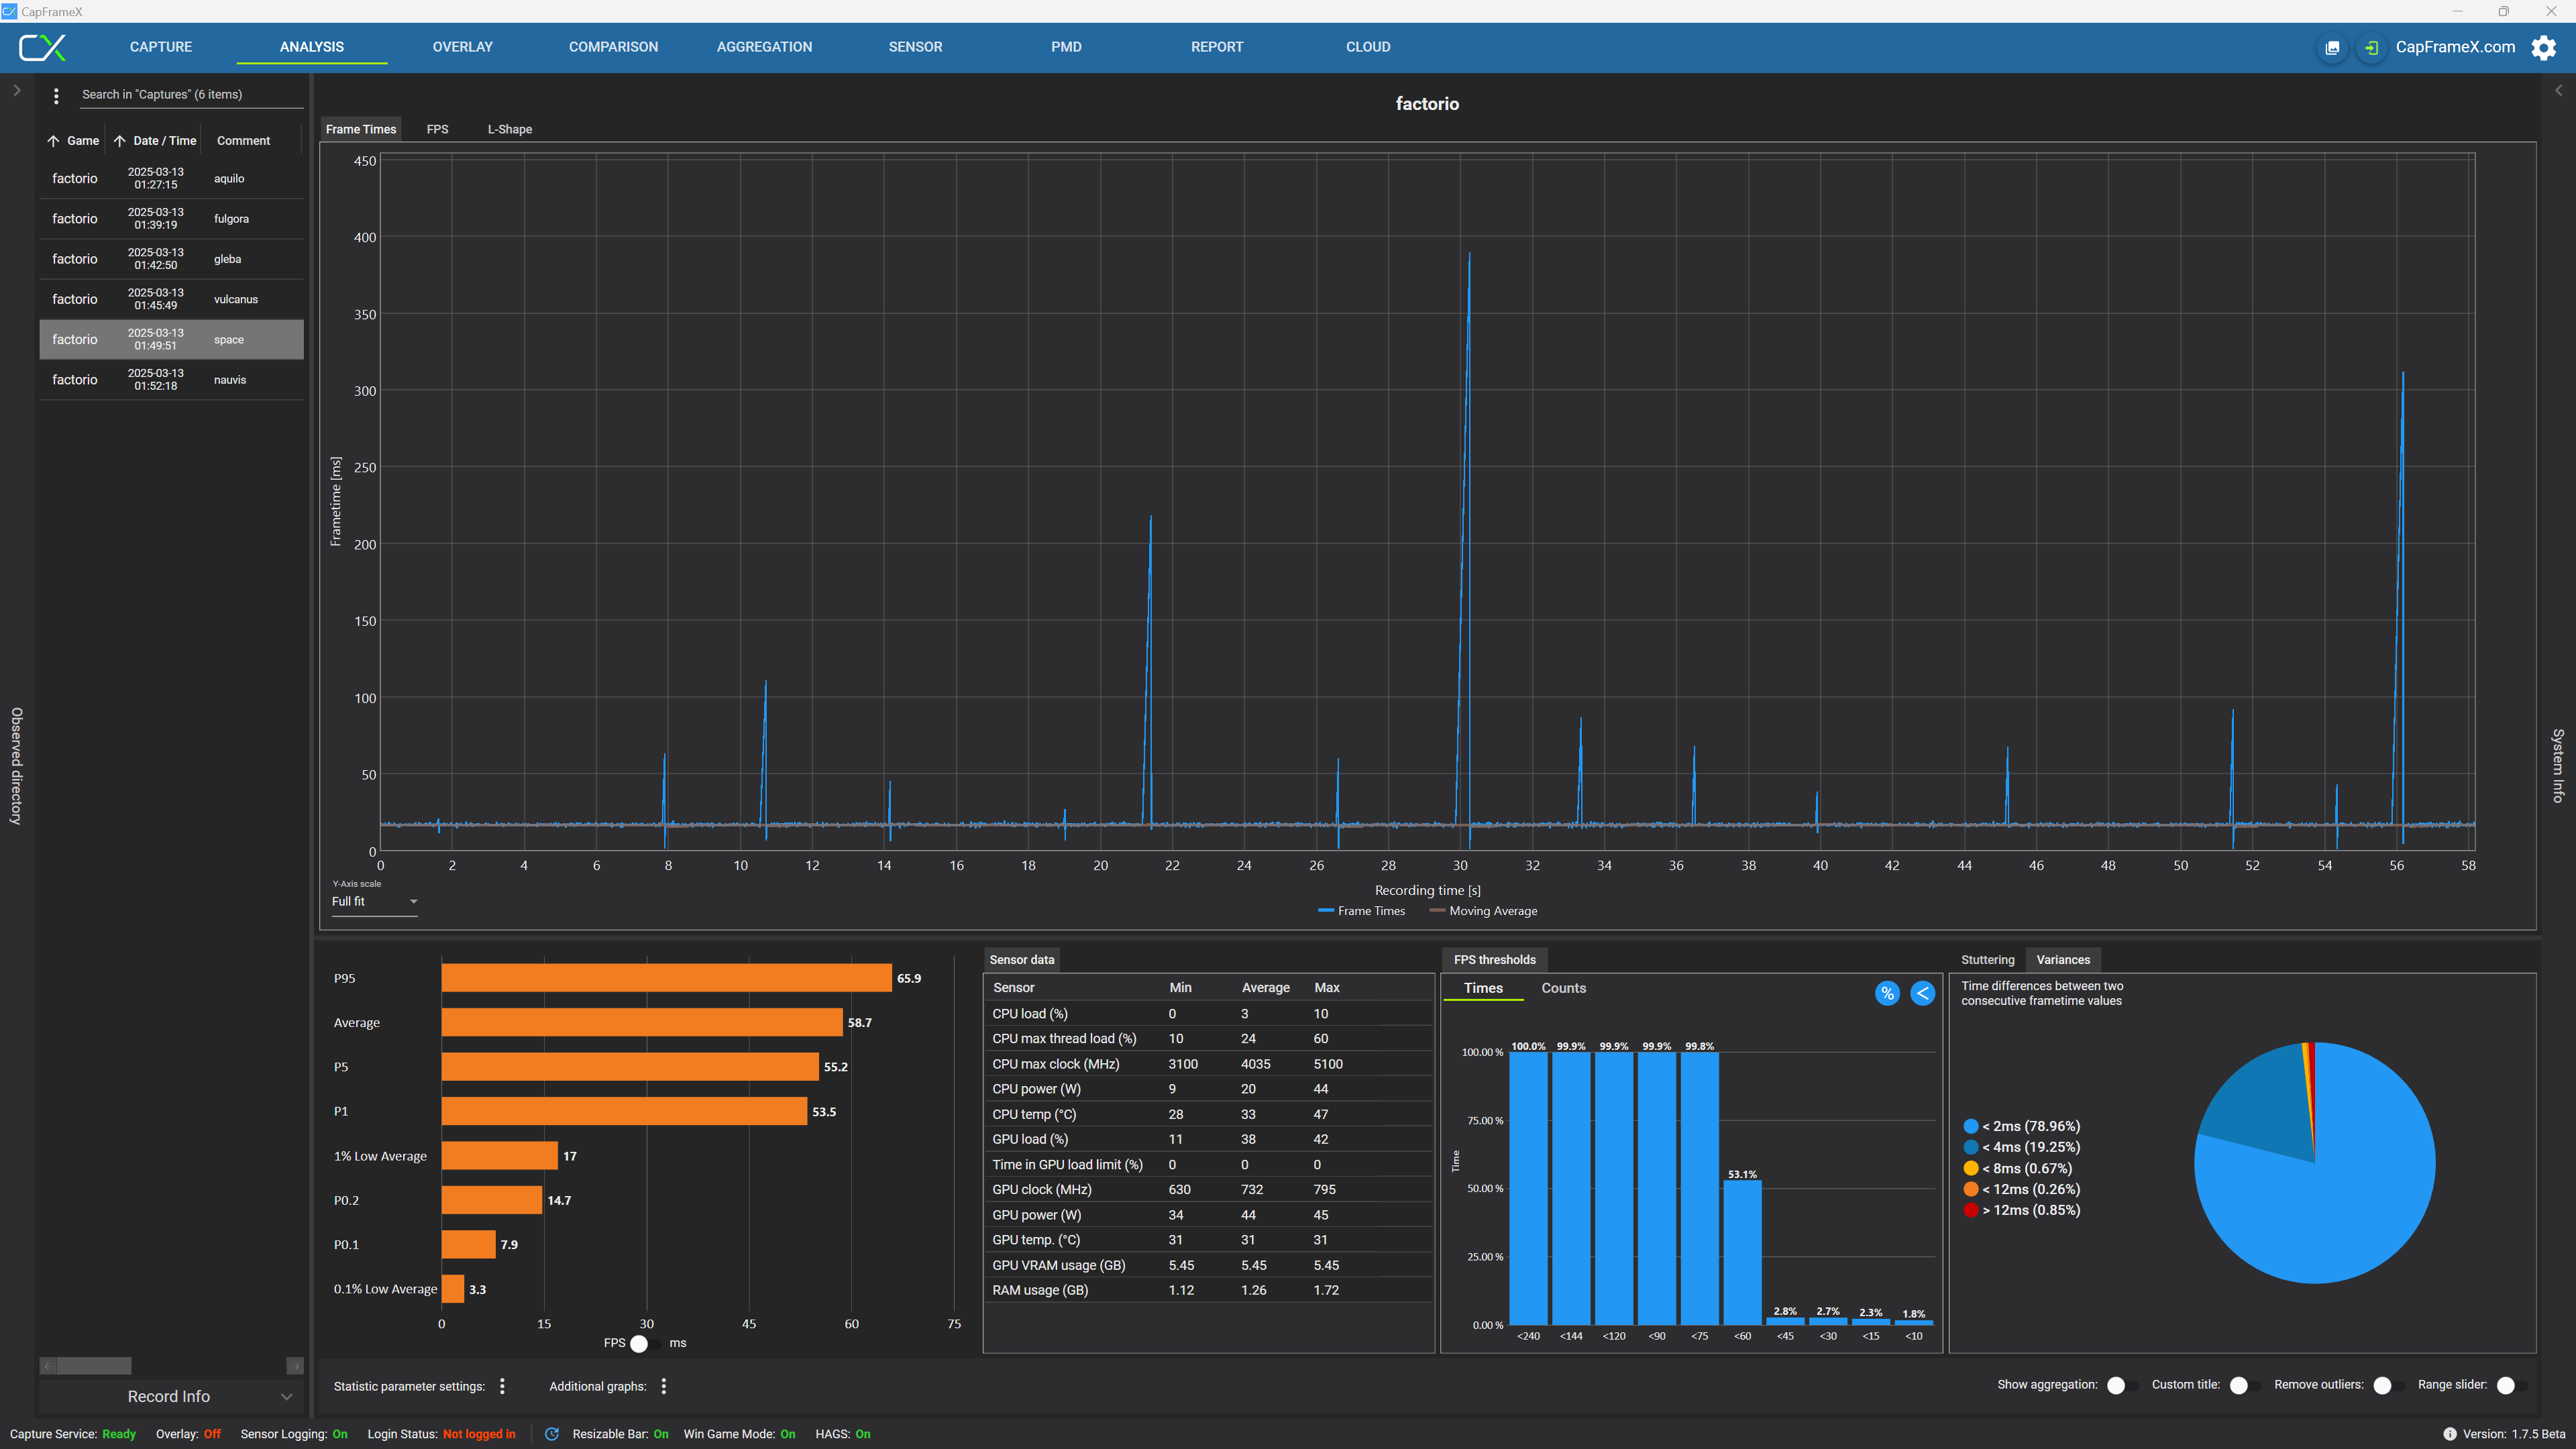Screen dimensions: 2576x1449
Task: Click the Search in Captures field
Action: (191, 95)
